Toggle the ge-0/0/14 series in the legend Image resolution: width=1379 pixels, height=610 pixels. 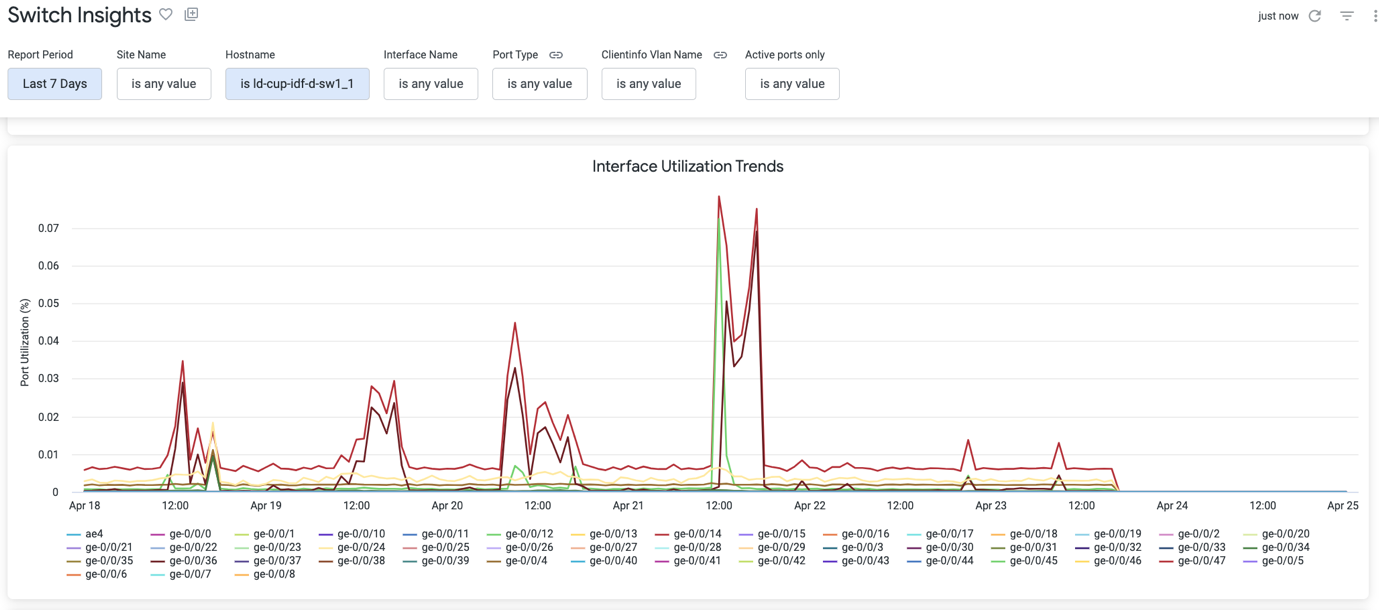(x=697, y=534)
